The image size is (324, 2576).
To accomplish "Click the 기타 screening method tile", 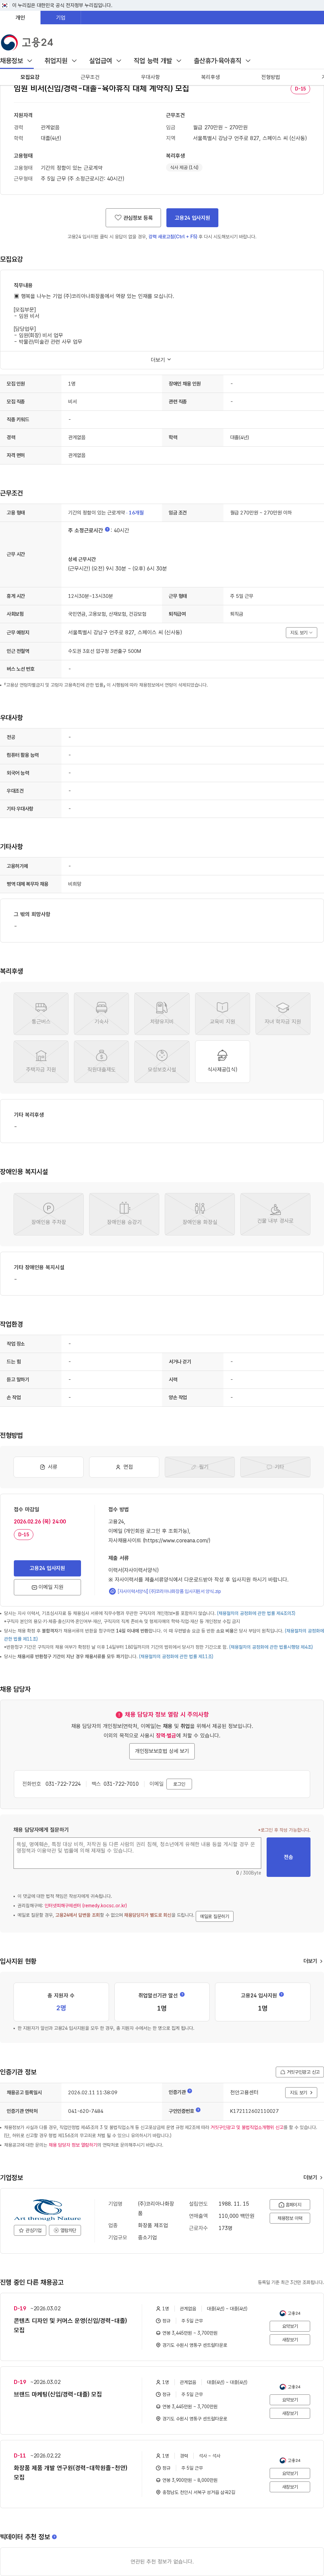I will pos(275,1467).
